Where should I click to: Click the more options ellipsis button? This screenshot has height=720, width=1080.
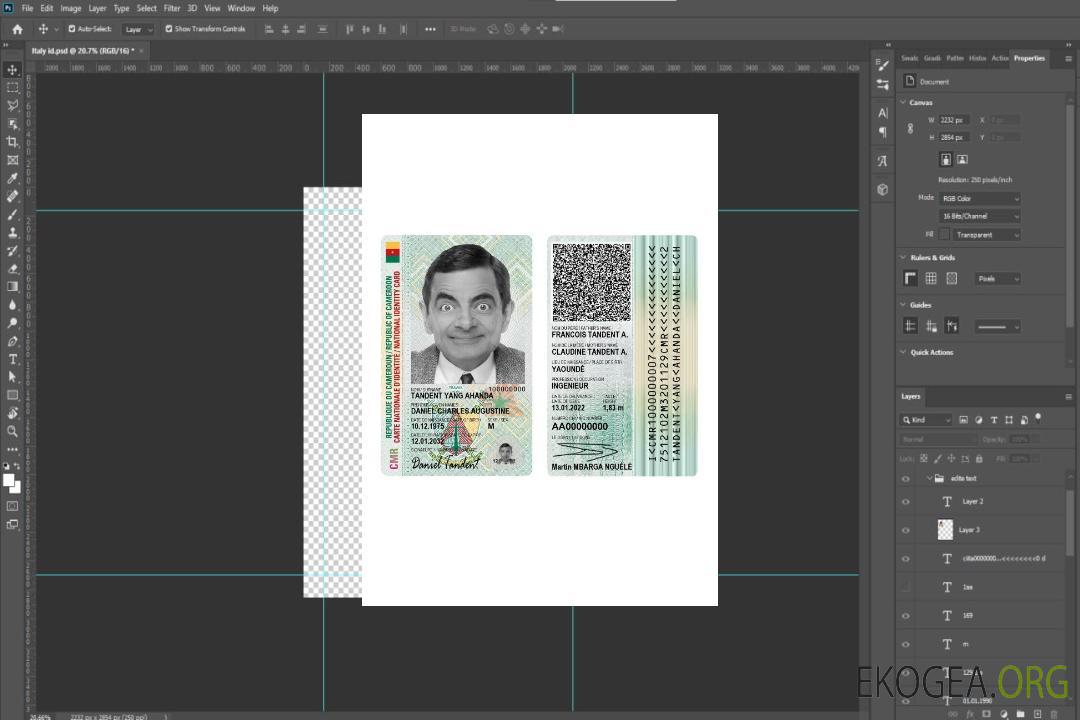coord(430,29)
